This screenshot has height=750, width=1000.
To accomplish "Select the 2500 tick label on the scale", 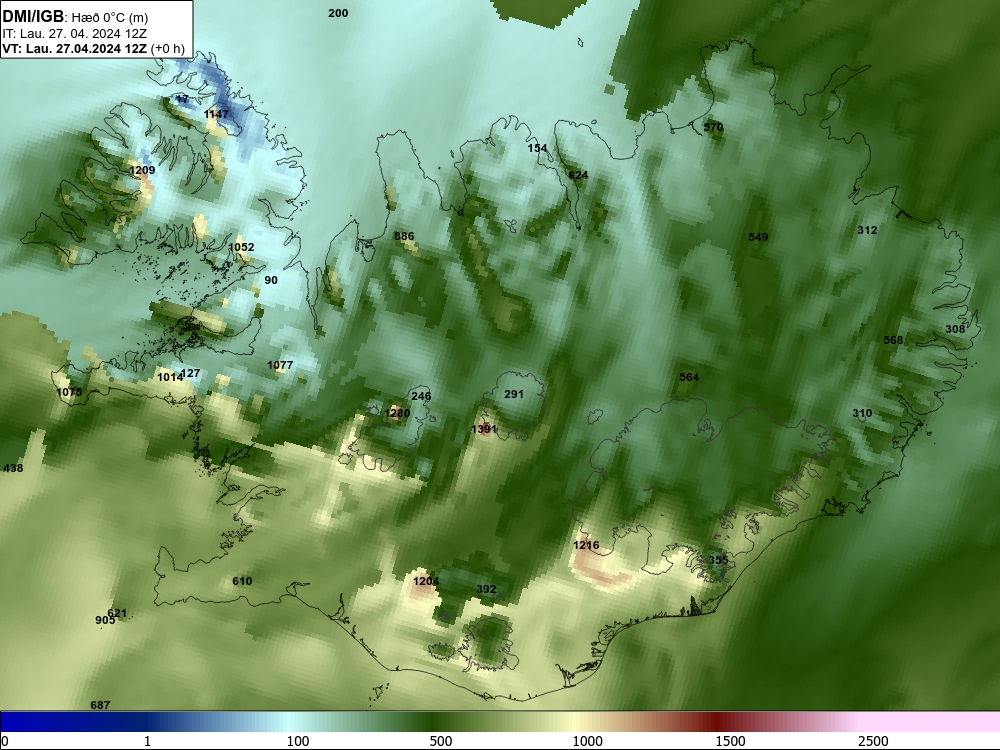I will pos(873,741).
